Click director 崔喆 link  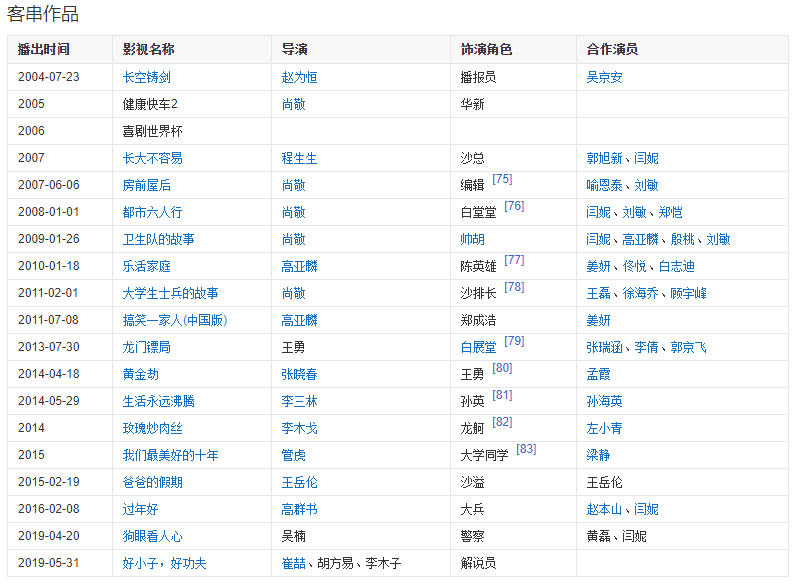click(x=293, y=563)
